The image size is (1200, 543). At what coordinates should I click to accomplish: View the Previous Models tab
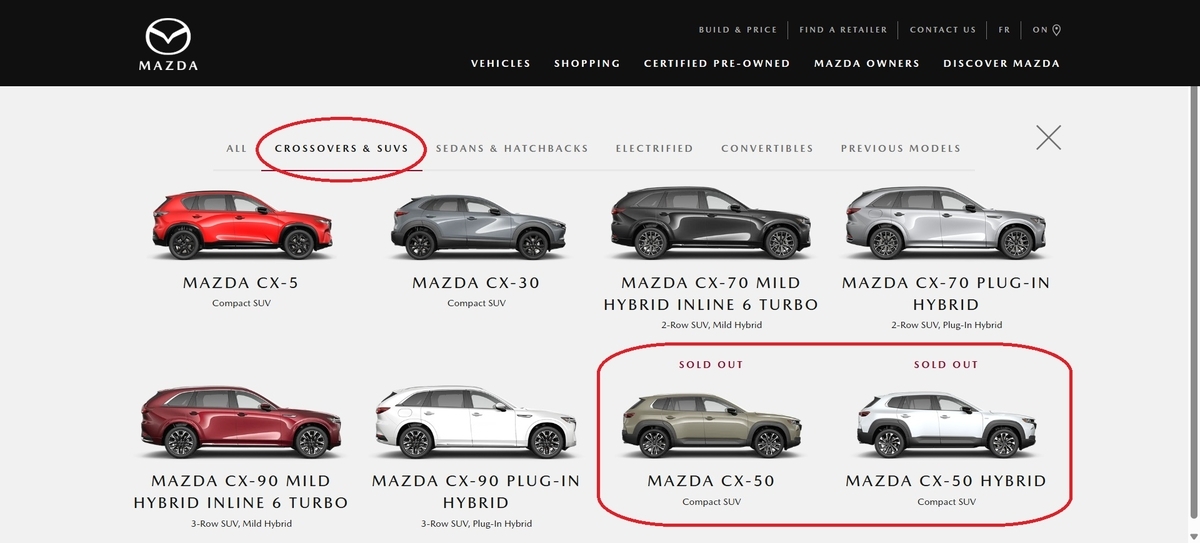[900, 148]
